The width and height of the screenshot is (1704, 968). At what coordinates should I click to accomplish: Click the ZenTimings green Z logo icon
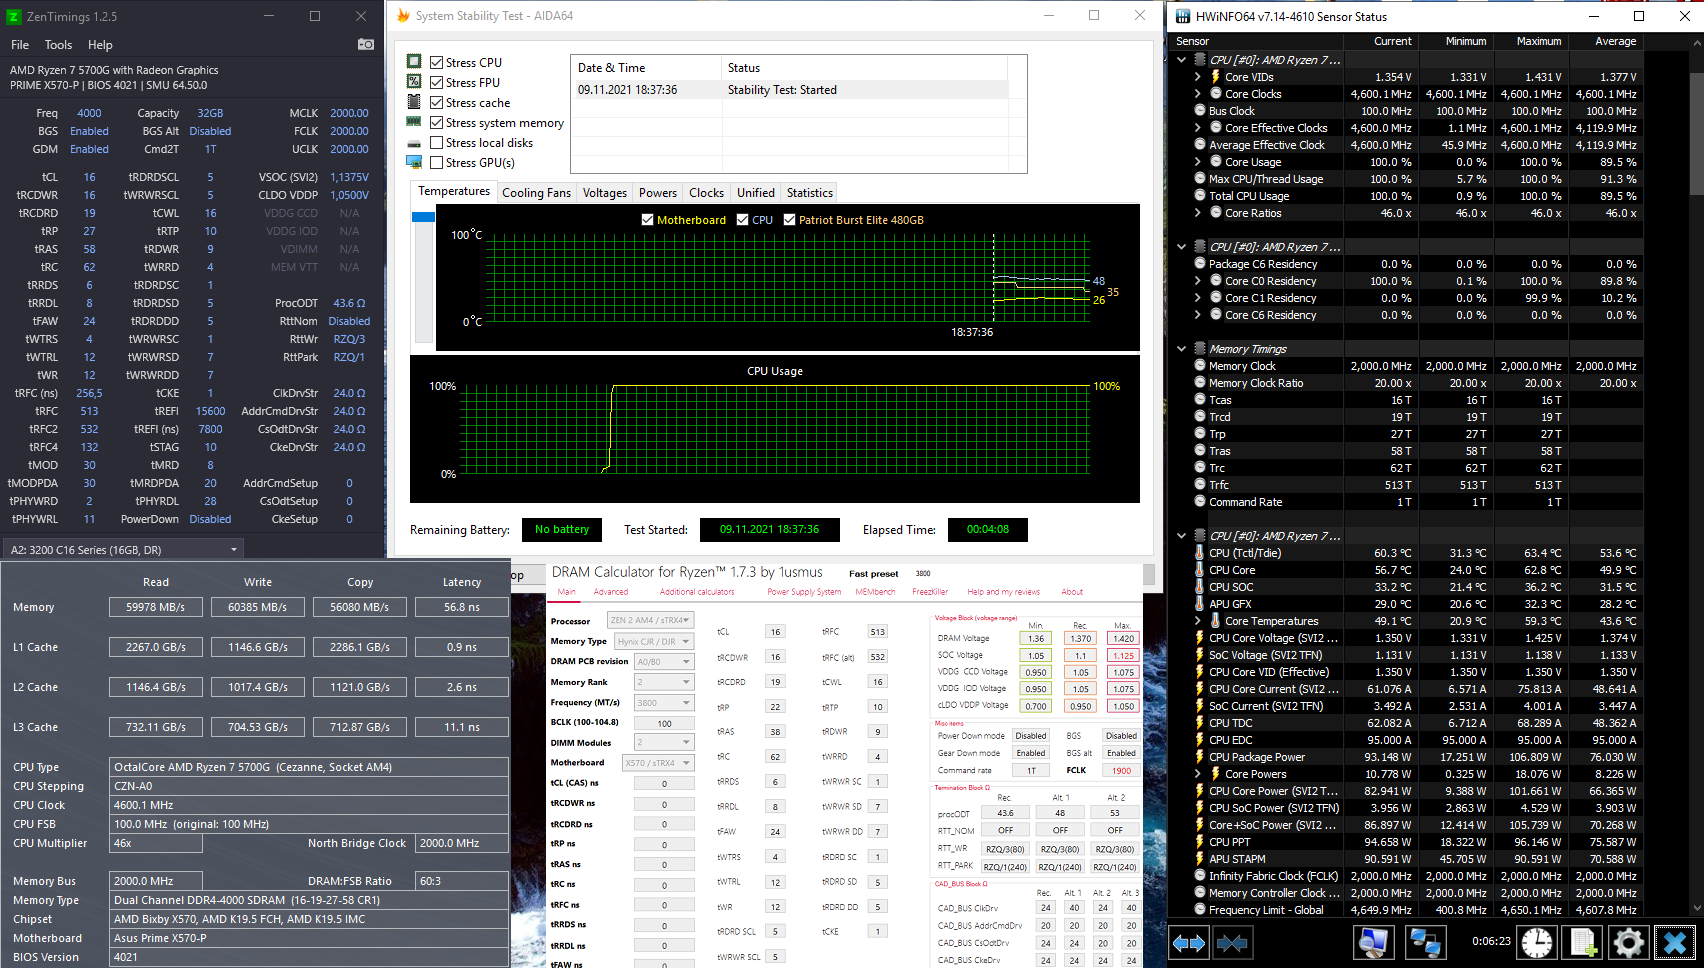pos(14,16)
